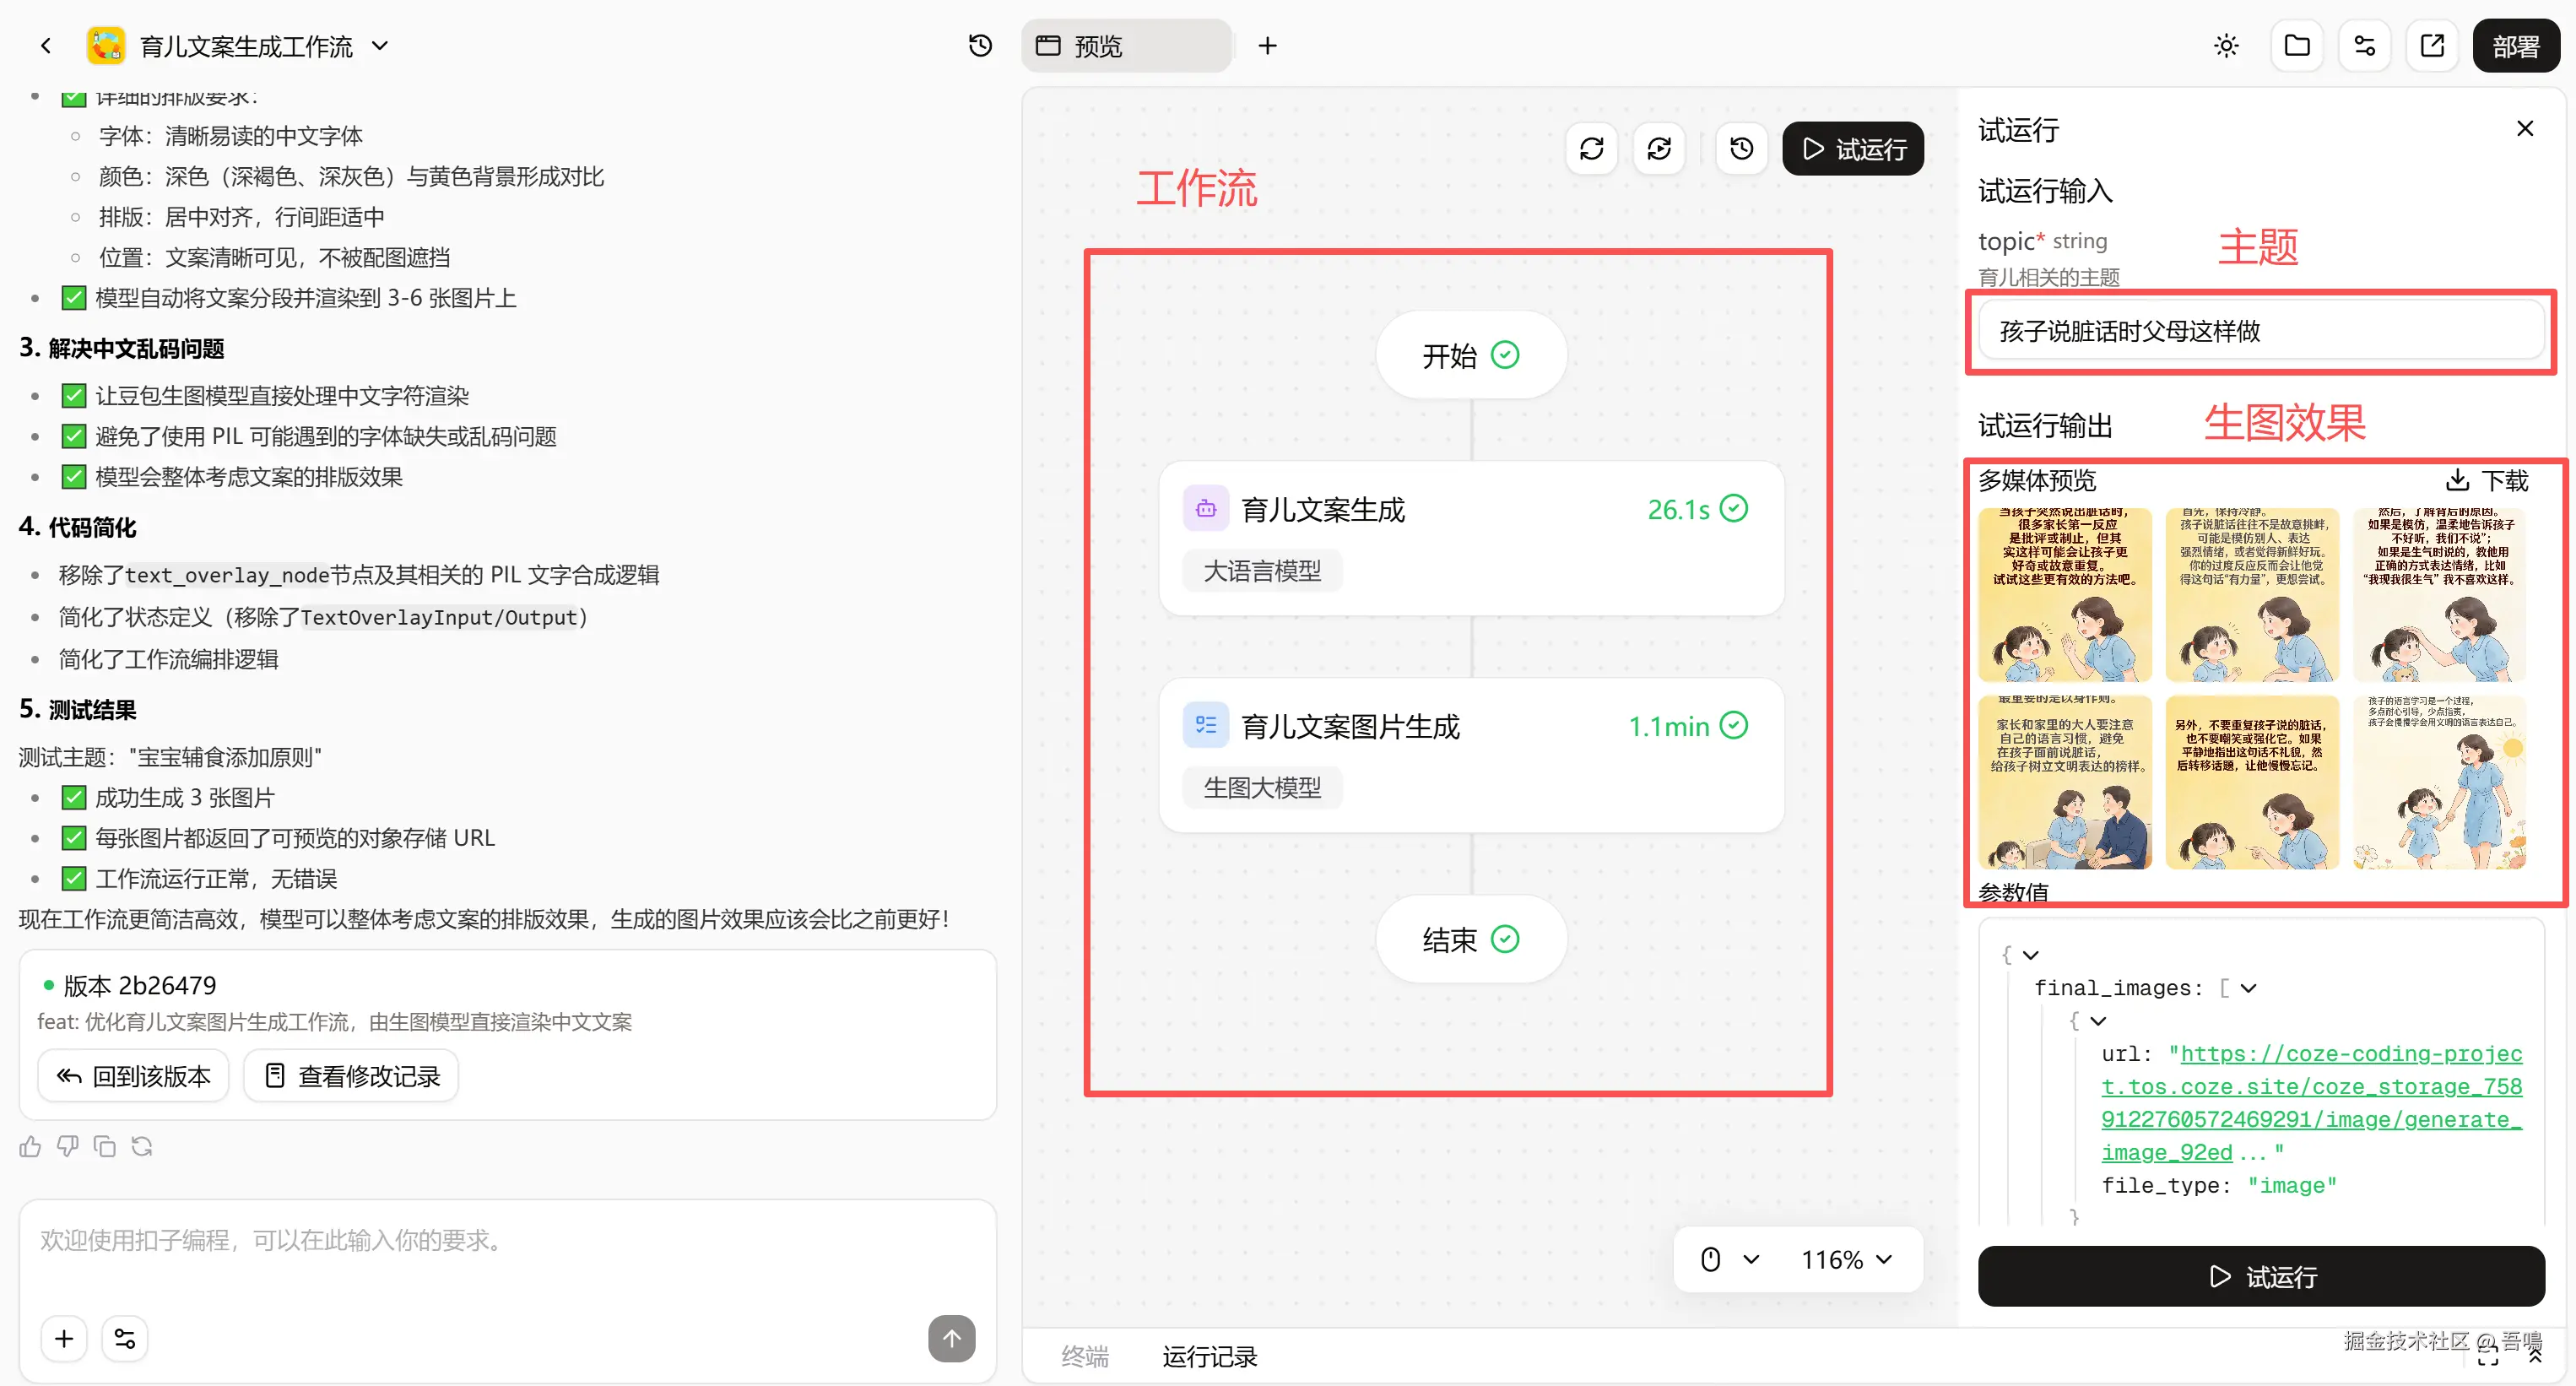The width and height of the screenshot is (2576, 1386).
Task: Open external link icon next to deploy
Action: (2432, 45)
